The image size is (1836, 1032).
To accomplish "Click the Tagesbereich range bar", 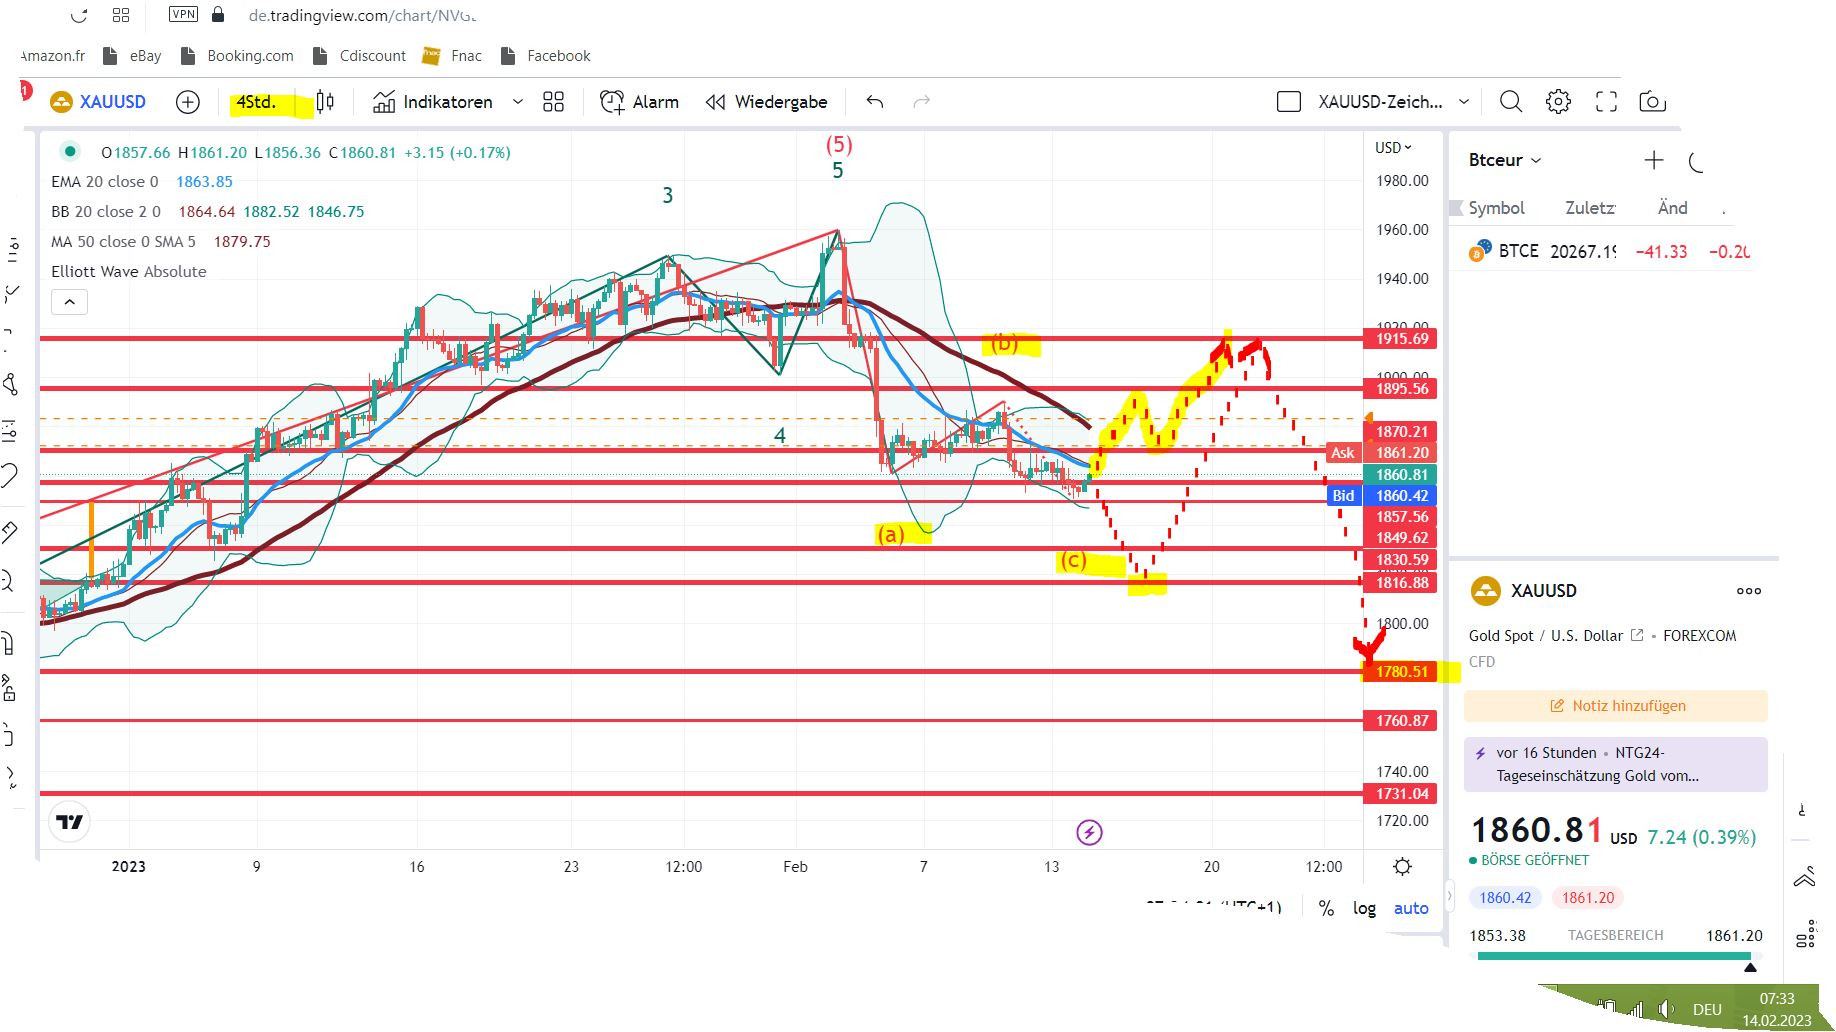I will pos(1615,957).
